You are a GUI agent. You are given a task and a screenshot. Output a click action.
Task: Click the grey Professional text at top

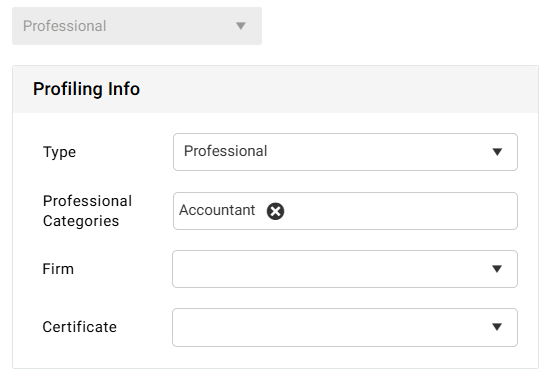65,26
